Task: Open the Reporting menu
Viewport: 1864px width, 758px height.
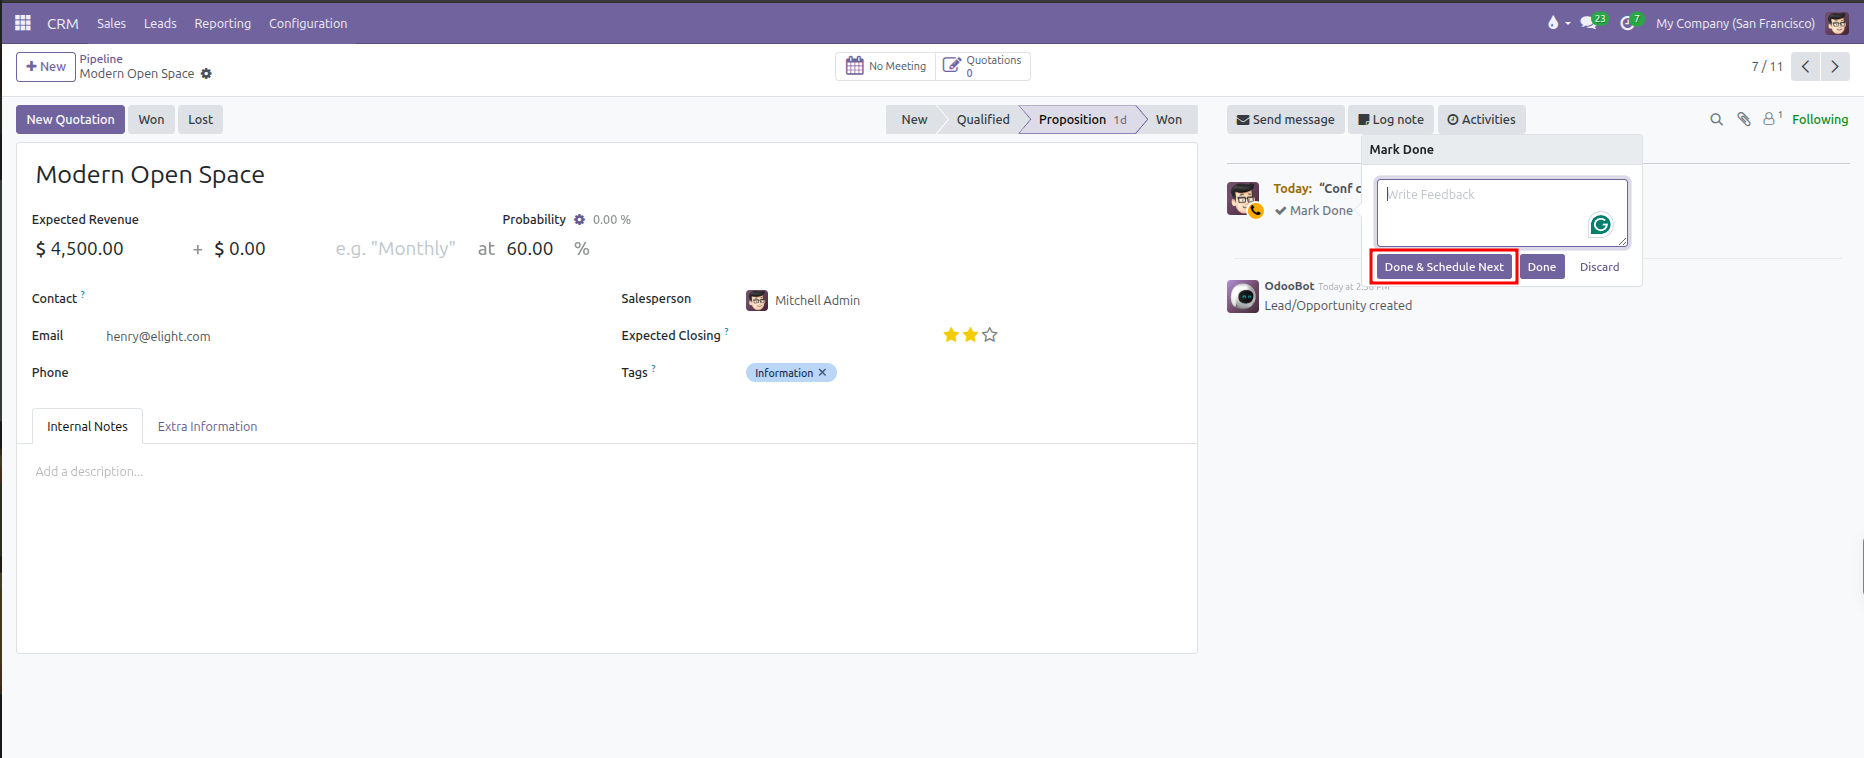Action: (x=222, y=23)
